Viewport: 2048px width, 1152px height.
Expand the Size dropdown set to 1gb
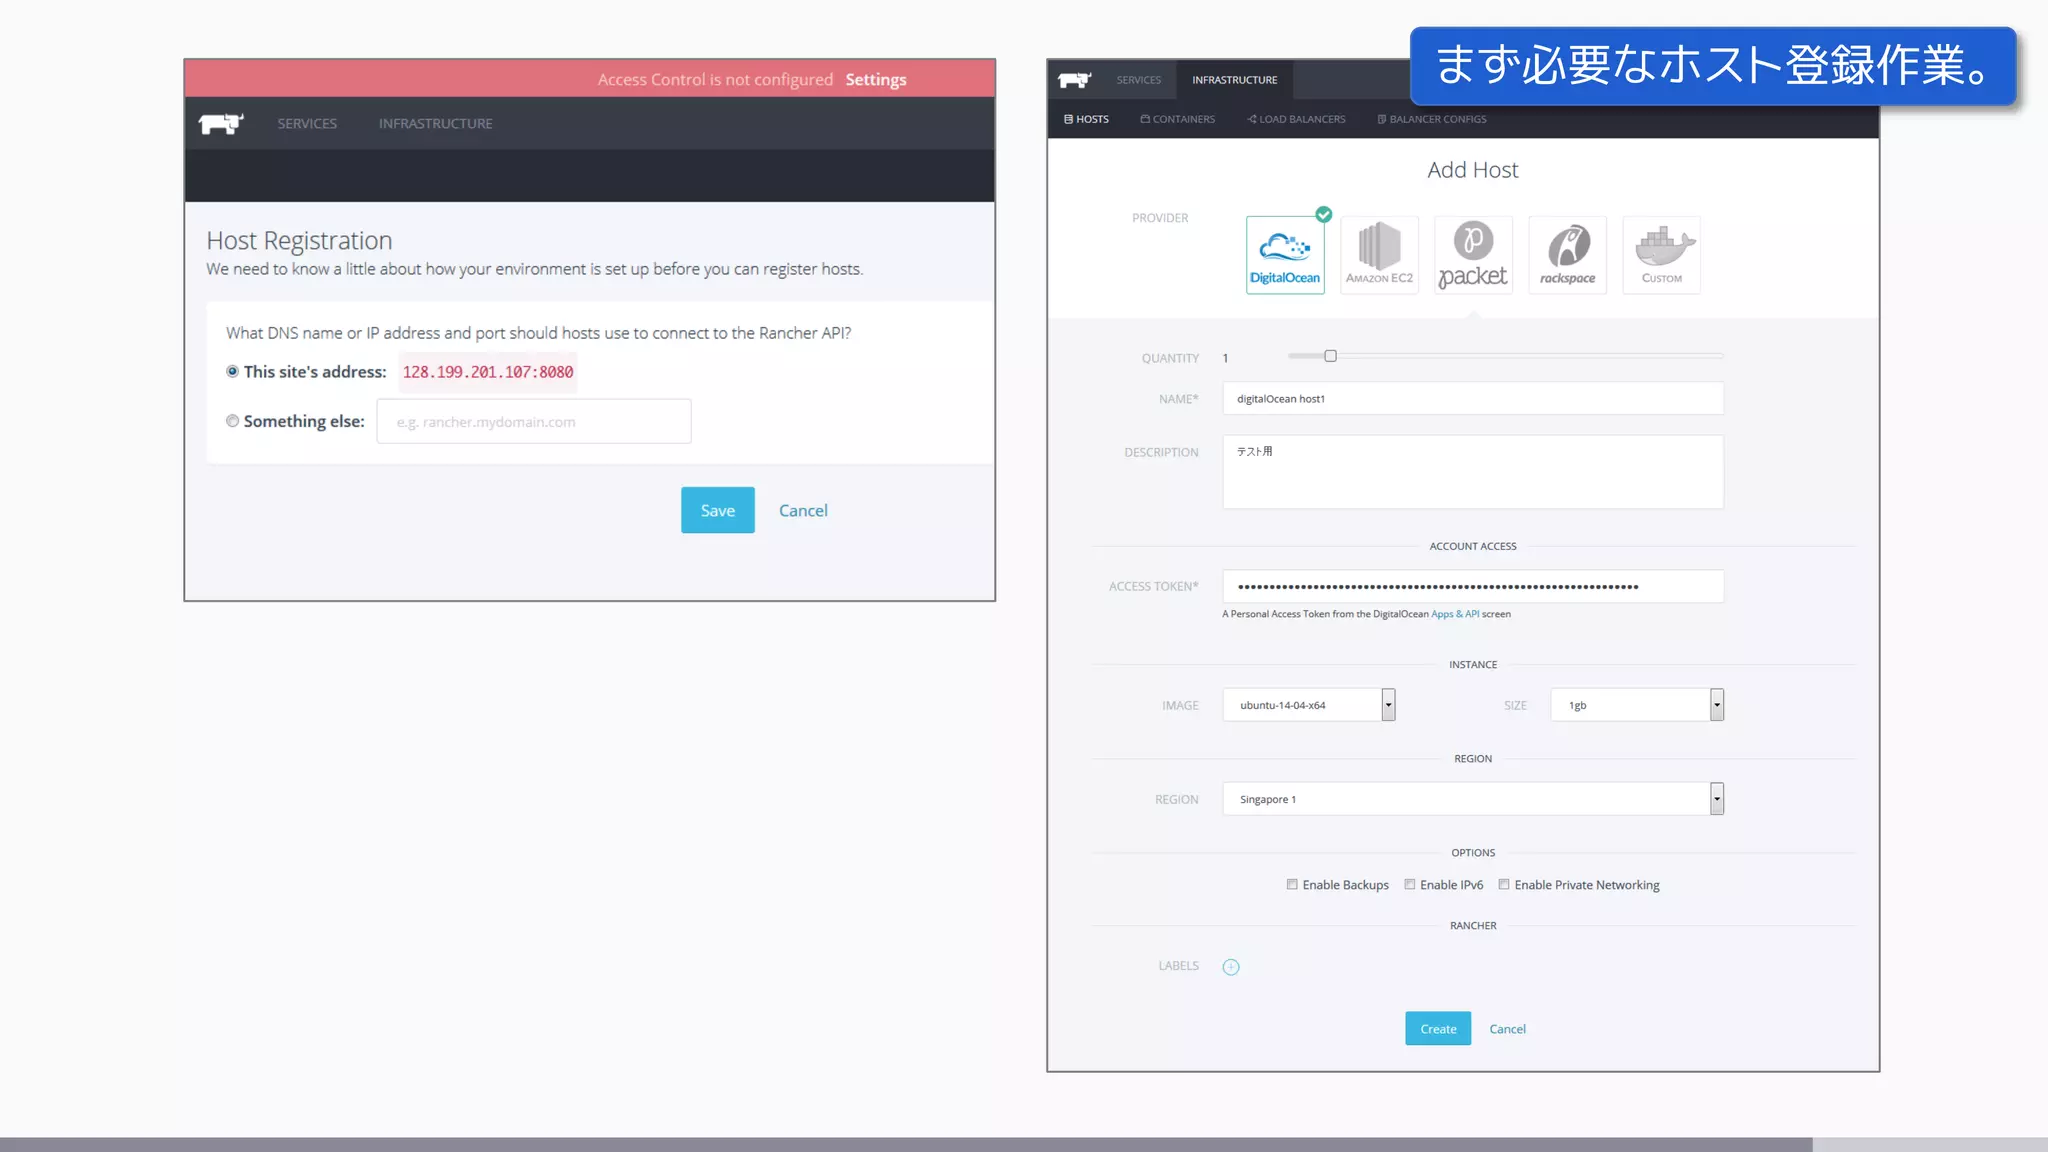1637,705
